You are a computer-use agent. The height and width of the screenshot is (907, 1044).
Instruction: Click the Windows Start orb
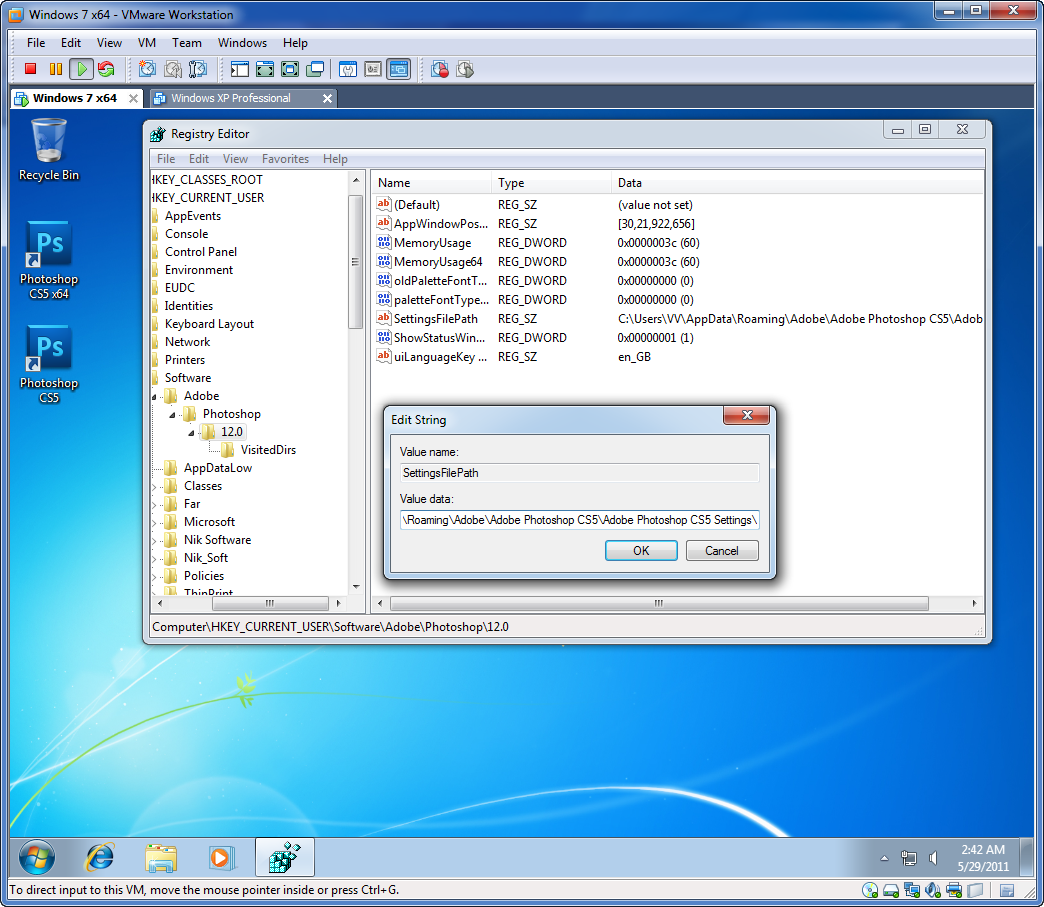[x=37, y=857]
